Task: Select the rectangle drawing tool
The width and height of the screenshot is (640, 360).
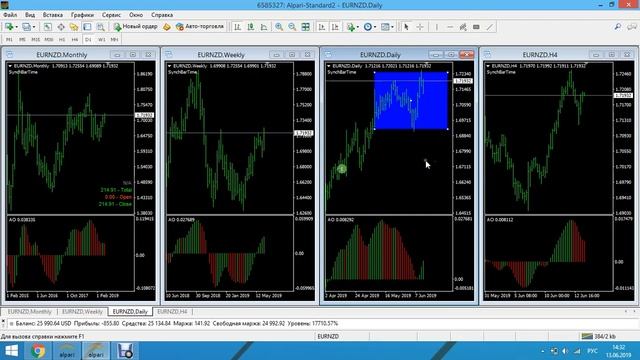Action: (x=476, y=27)
